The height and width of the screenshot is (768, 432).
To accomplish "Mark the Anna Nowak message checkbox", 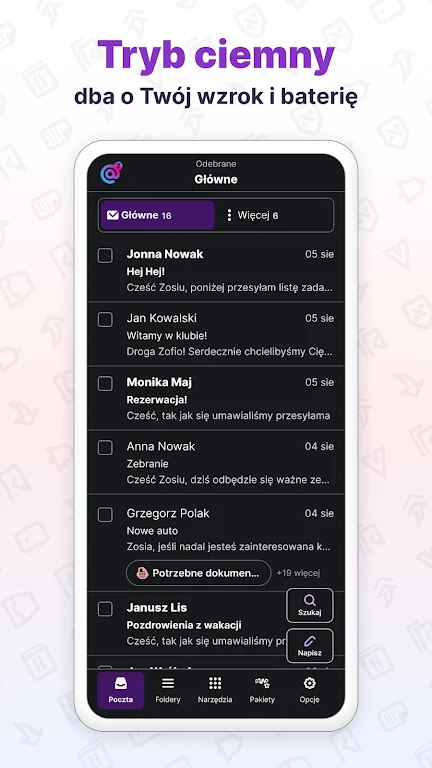I will (105, 448).
